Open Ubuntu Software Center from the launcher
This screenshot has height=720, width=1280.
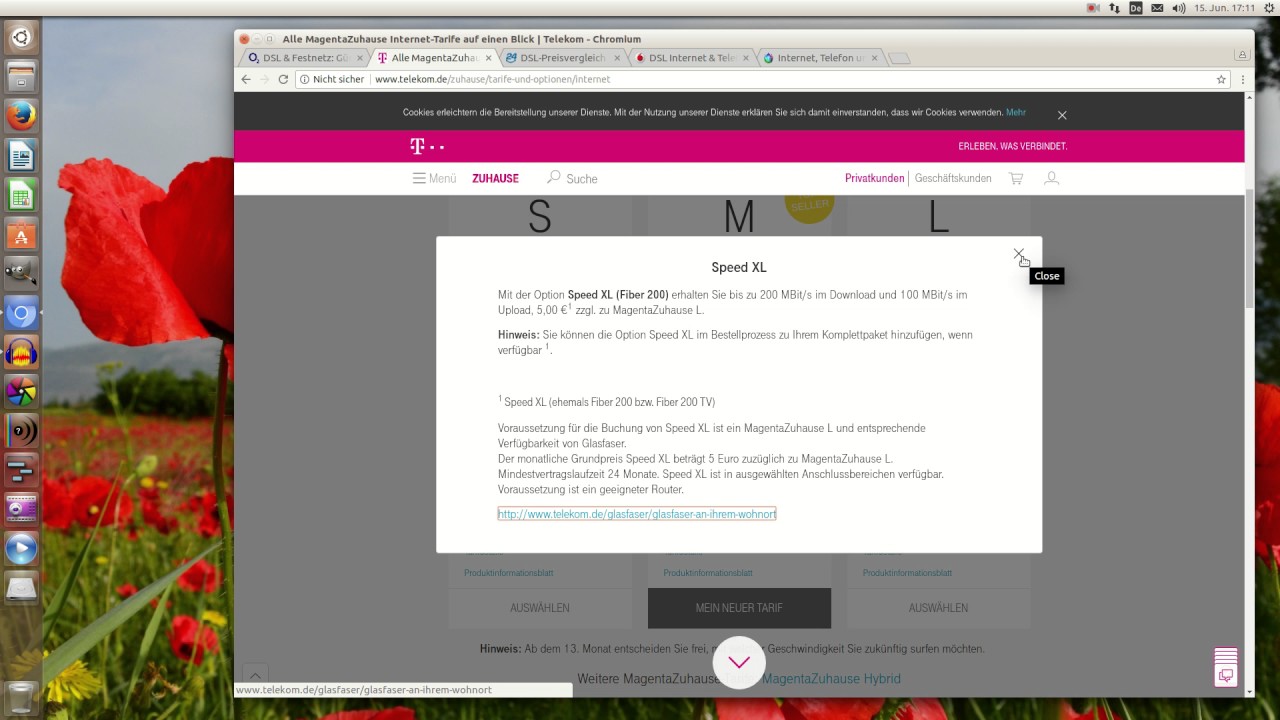(21, 235)
